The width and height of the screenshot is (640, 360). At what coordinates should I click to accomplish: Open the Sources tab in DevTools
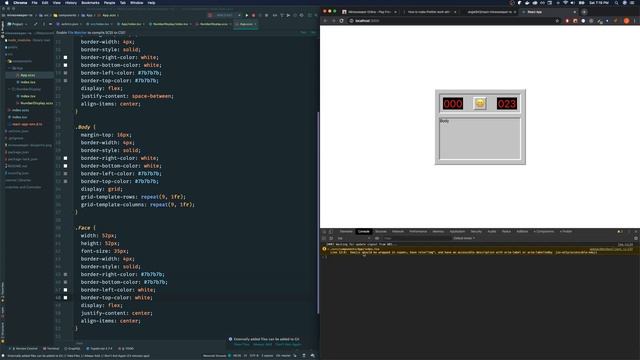coord(381,231)
